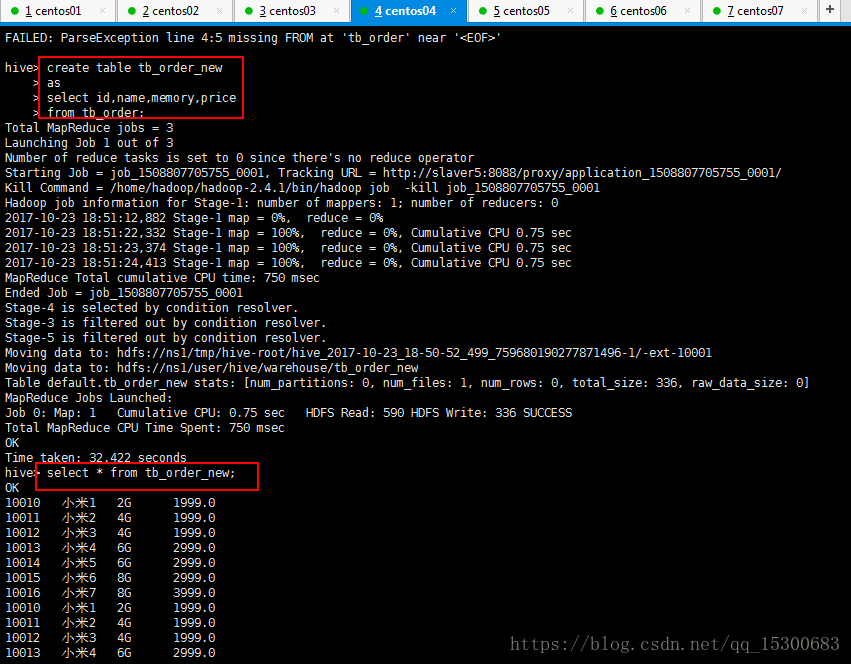
Task: Click 'MapReduce Total cumulative CPU time' line
Action: (162, 278)
